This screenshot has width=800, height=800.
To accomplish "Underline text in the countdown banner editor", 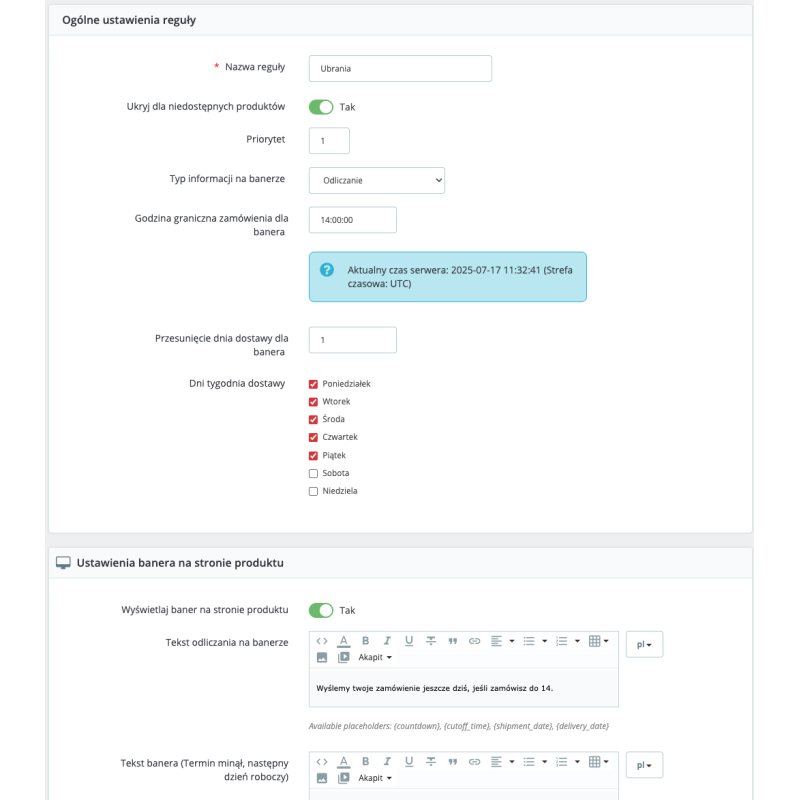I will pyautogui.click(x=408, y=641).
